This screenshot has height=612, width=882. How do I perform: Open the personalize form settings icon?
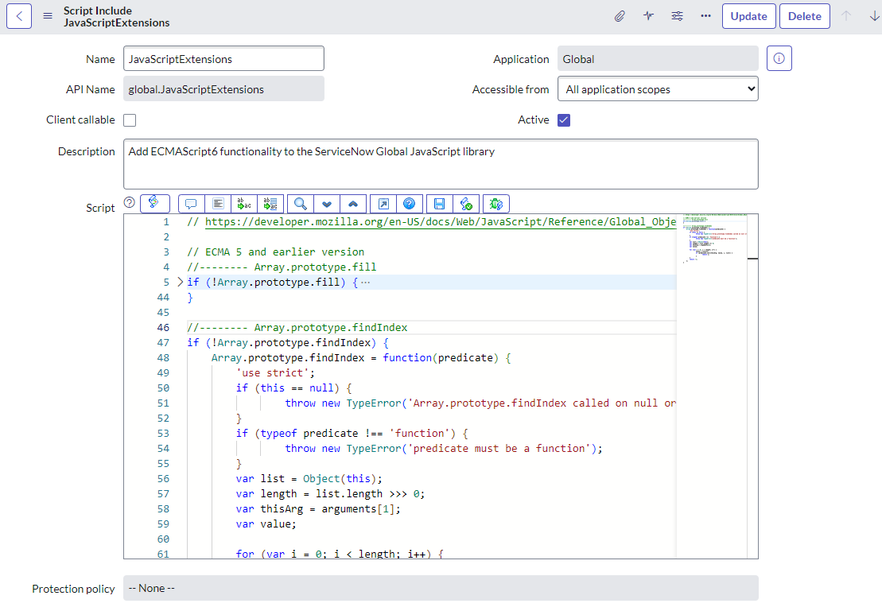click(677, 16)
